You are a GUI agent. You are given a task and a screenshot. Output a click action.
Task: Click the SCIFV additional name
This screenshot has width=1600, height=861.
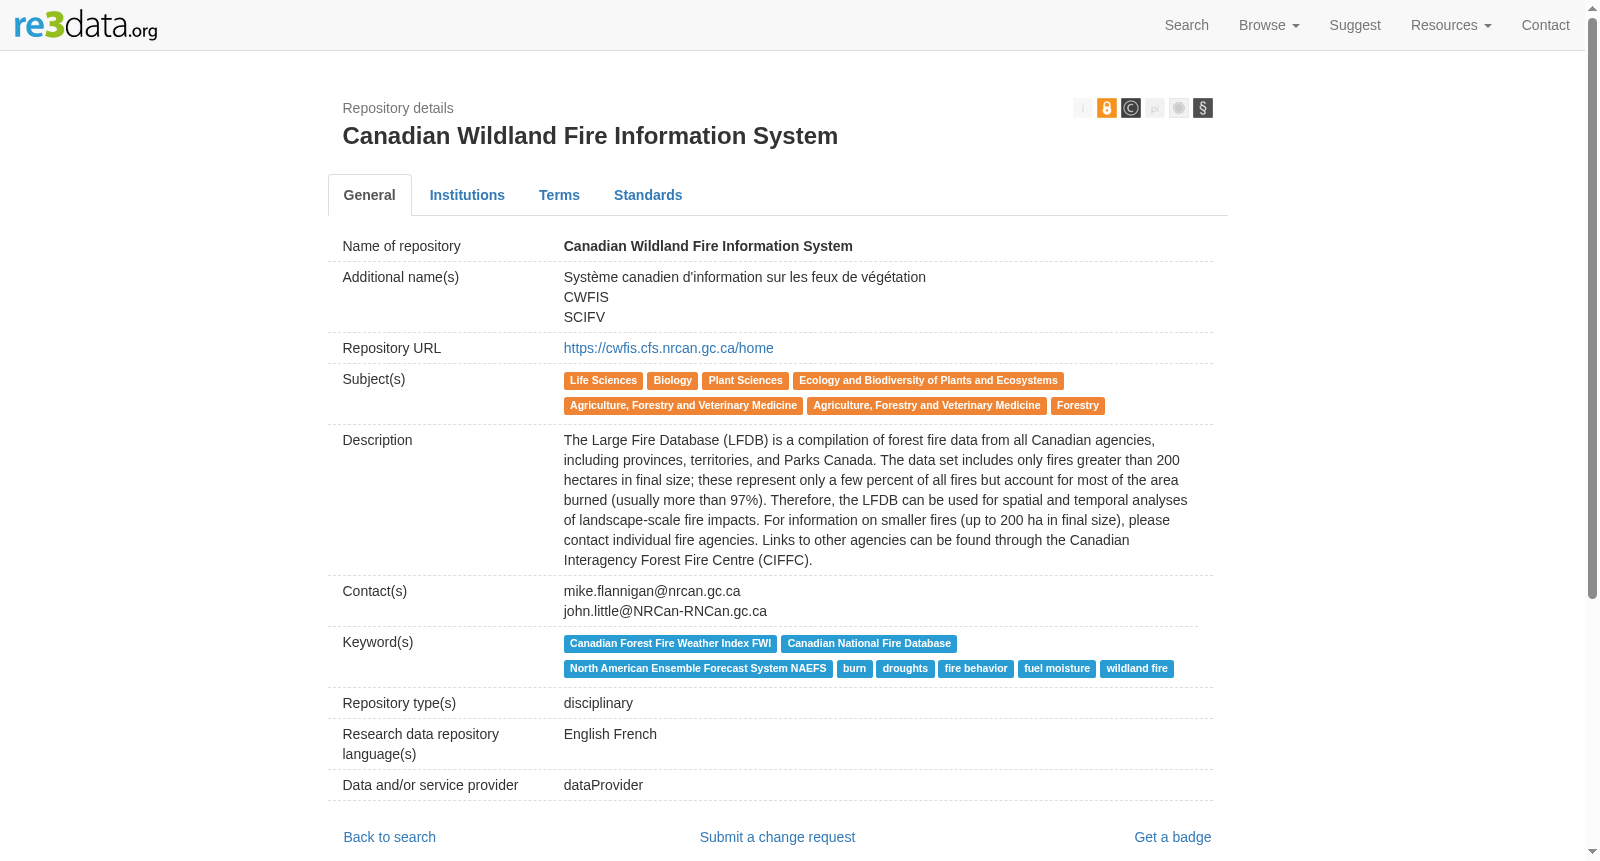tap(584, 317)
